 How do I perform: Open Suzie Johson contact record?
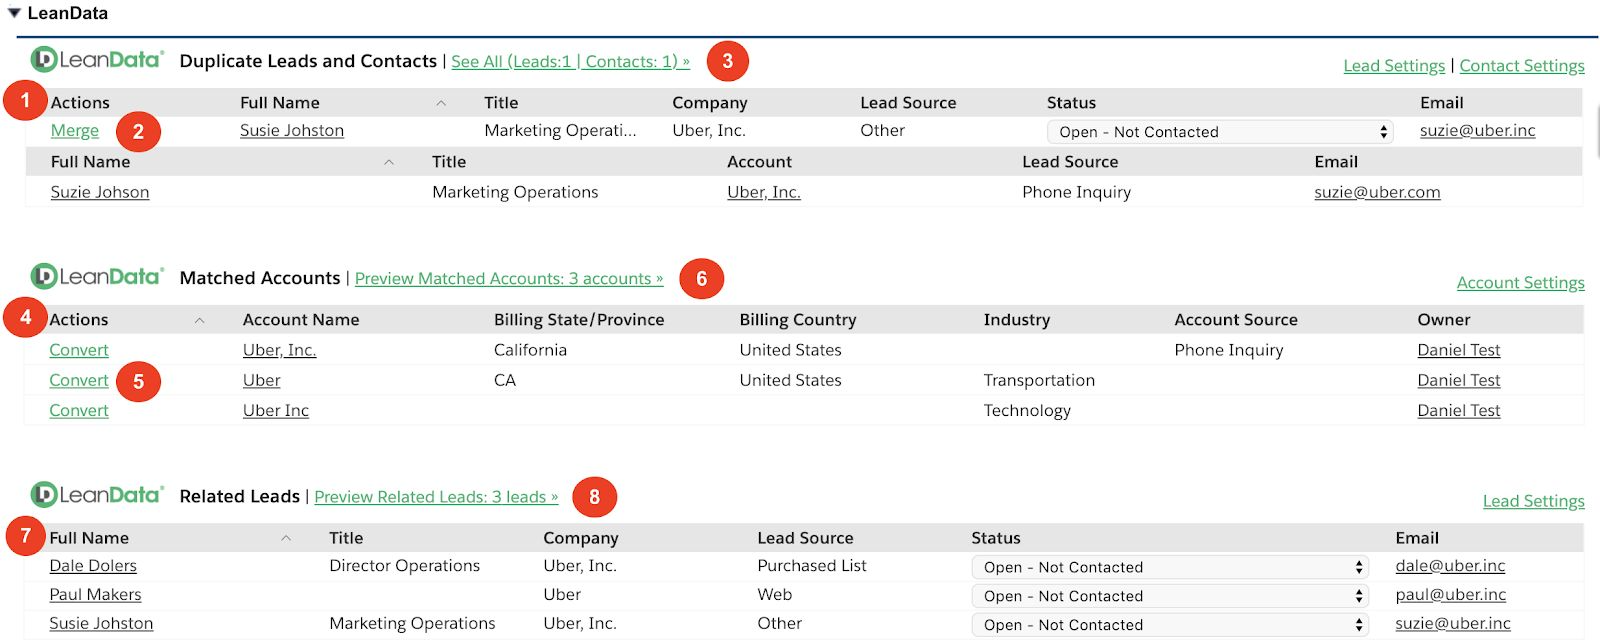pyautogui.click(x=100, y=192)
